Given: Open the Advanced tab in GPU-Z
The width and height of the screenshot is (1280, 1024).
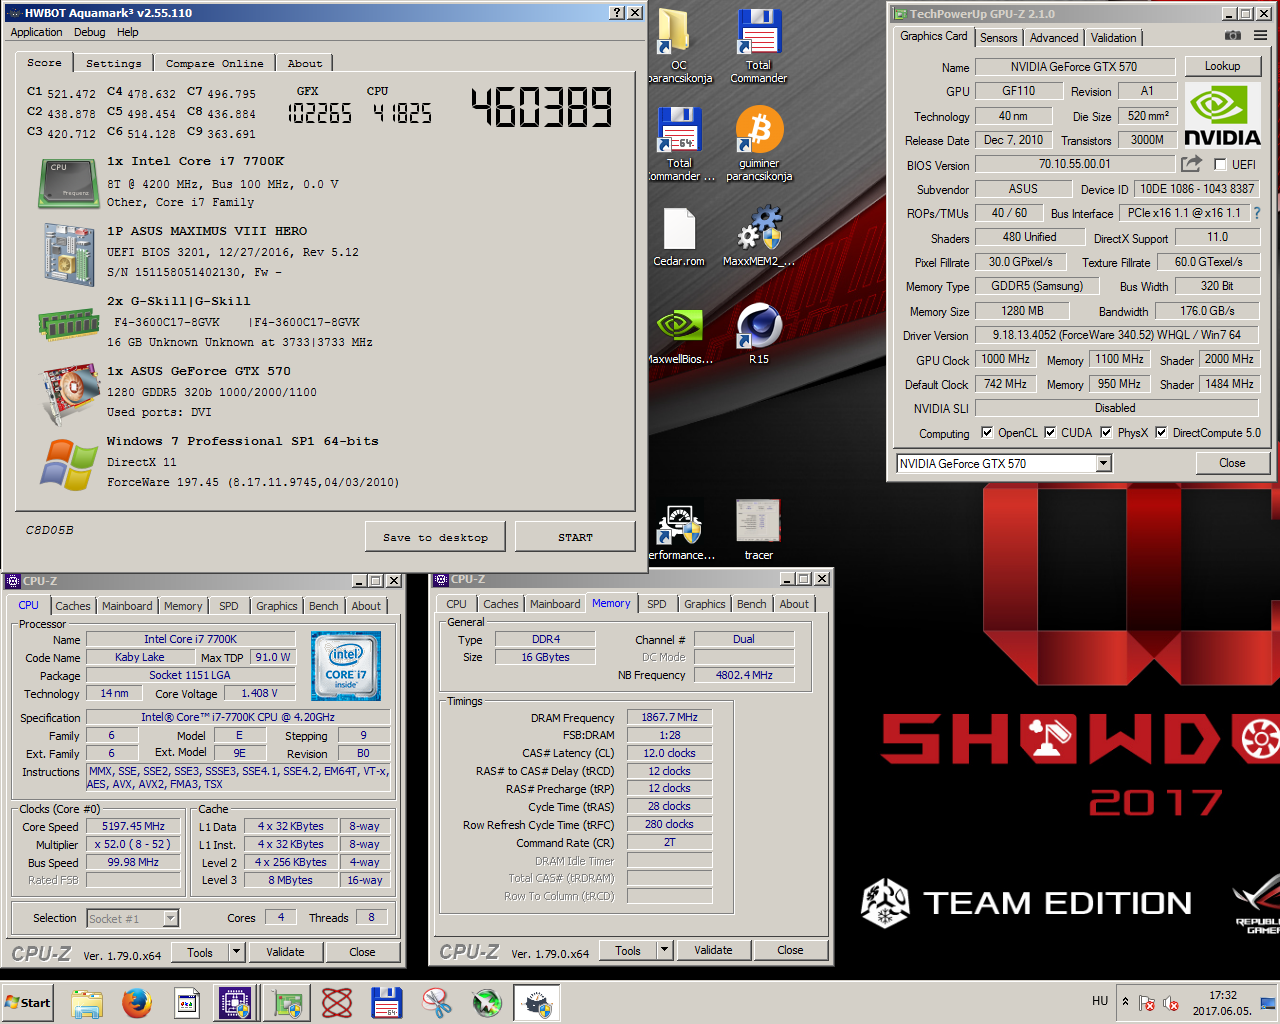Looking at the screenshot, I should pyautogui.click(x=1054, y=38).
